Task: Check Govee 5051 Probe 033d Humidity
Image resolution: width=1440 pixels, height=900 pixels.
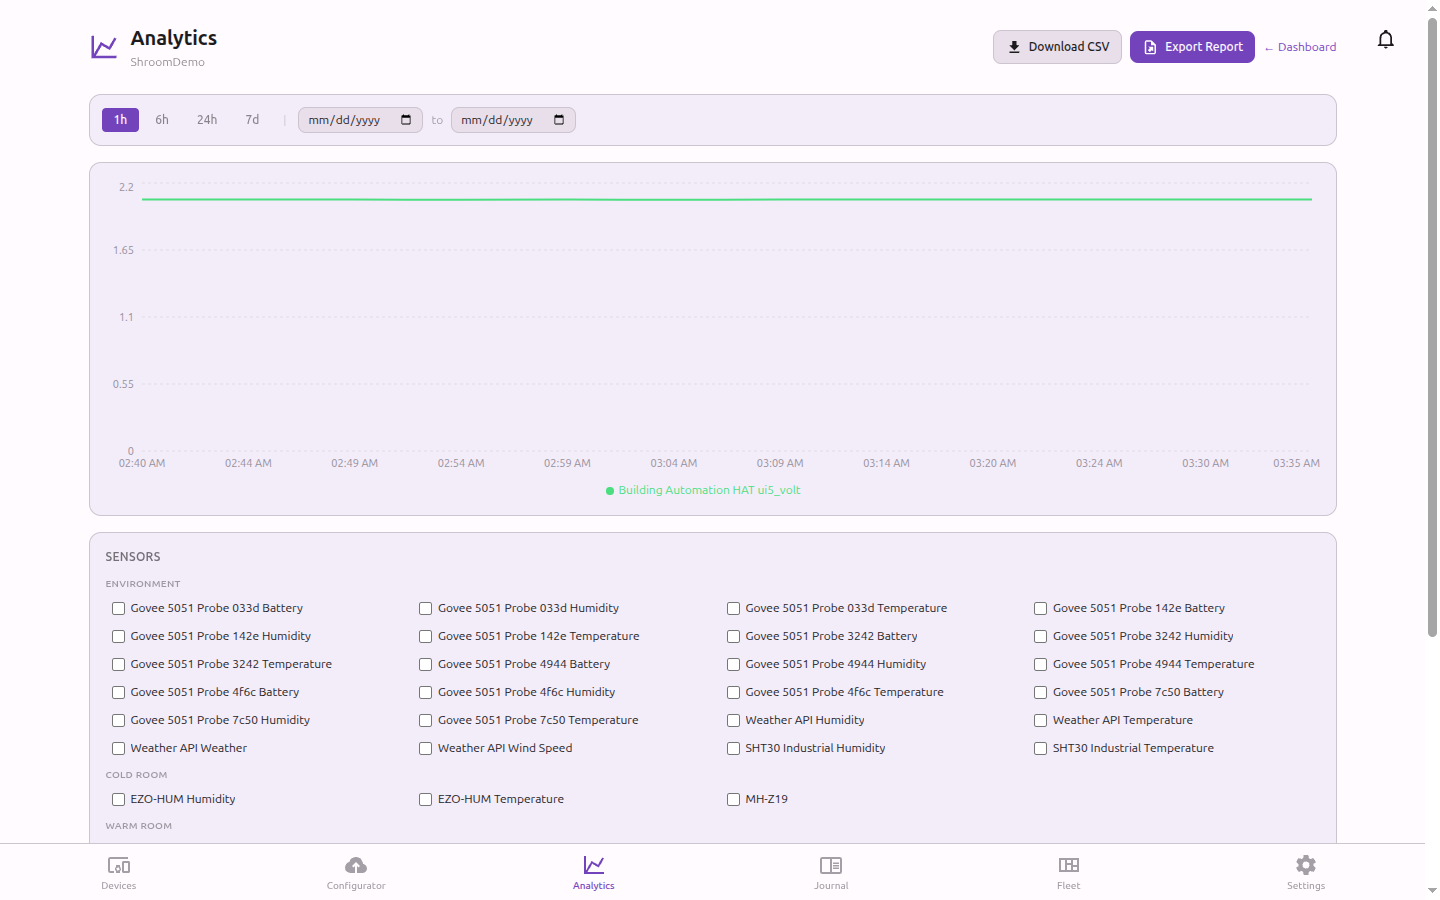Action: tap(425, 608)
